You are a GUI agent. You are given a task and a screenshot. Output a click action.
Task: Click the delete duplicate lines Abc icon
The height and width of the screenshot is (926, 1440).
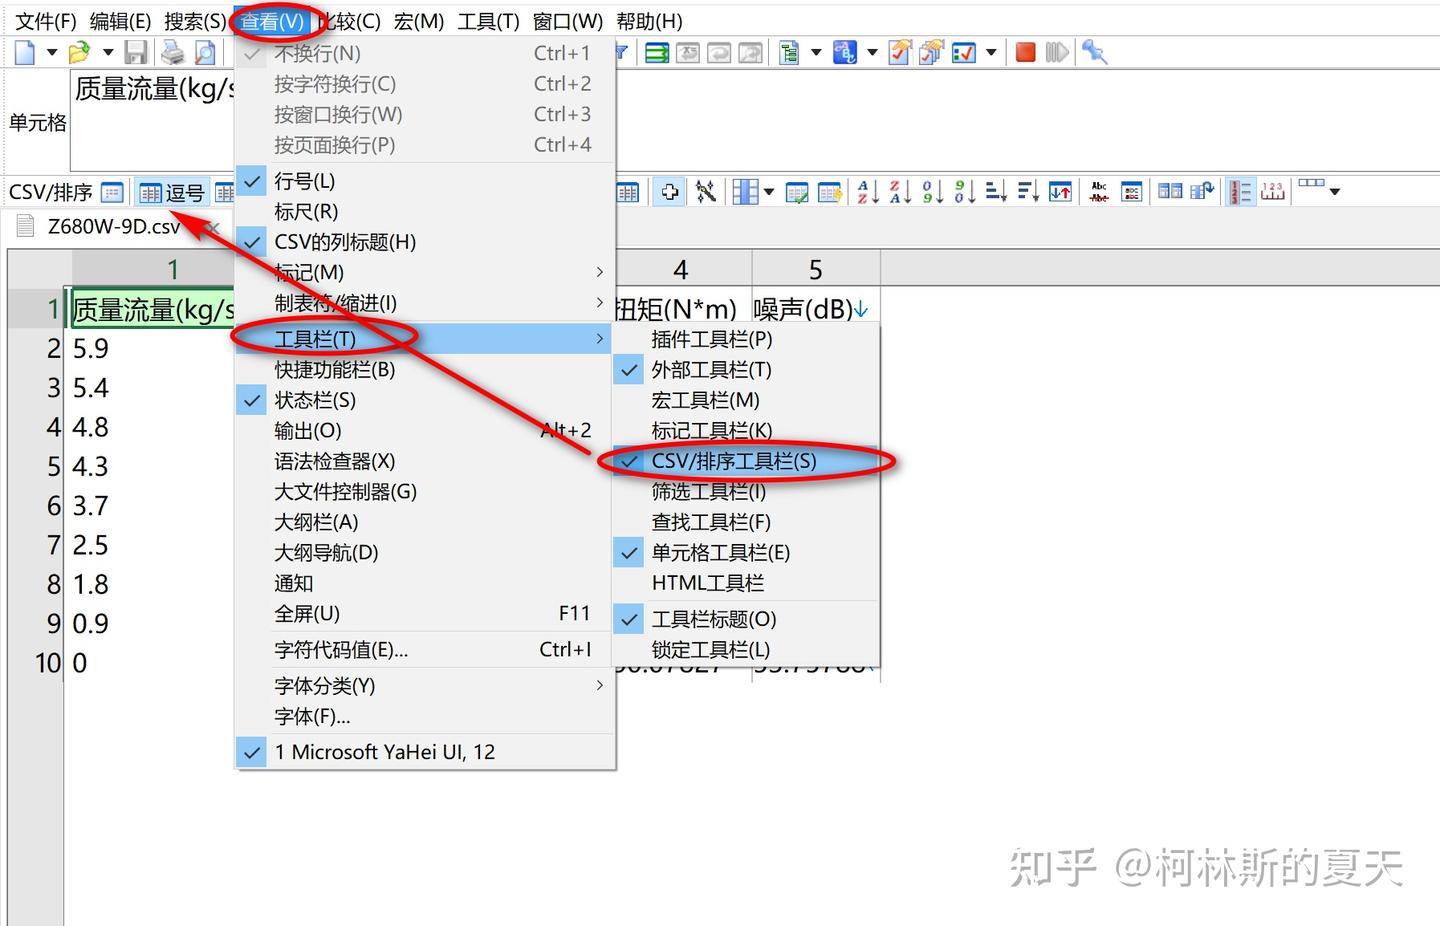coord(1098,190)
